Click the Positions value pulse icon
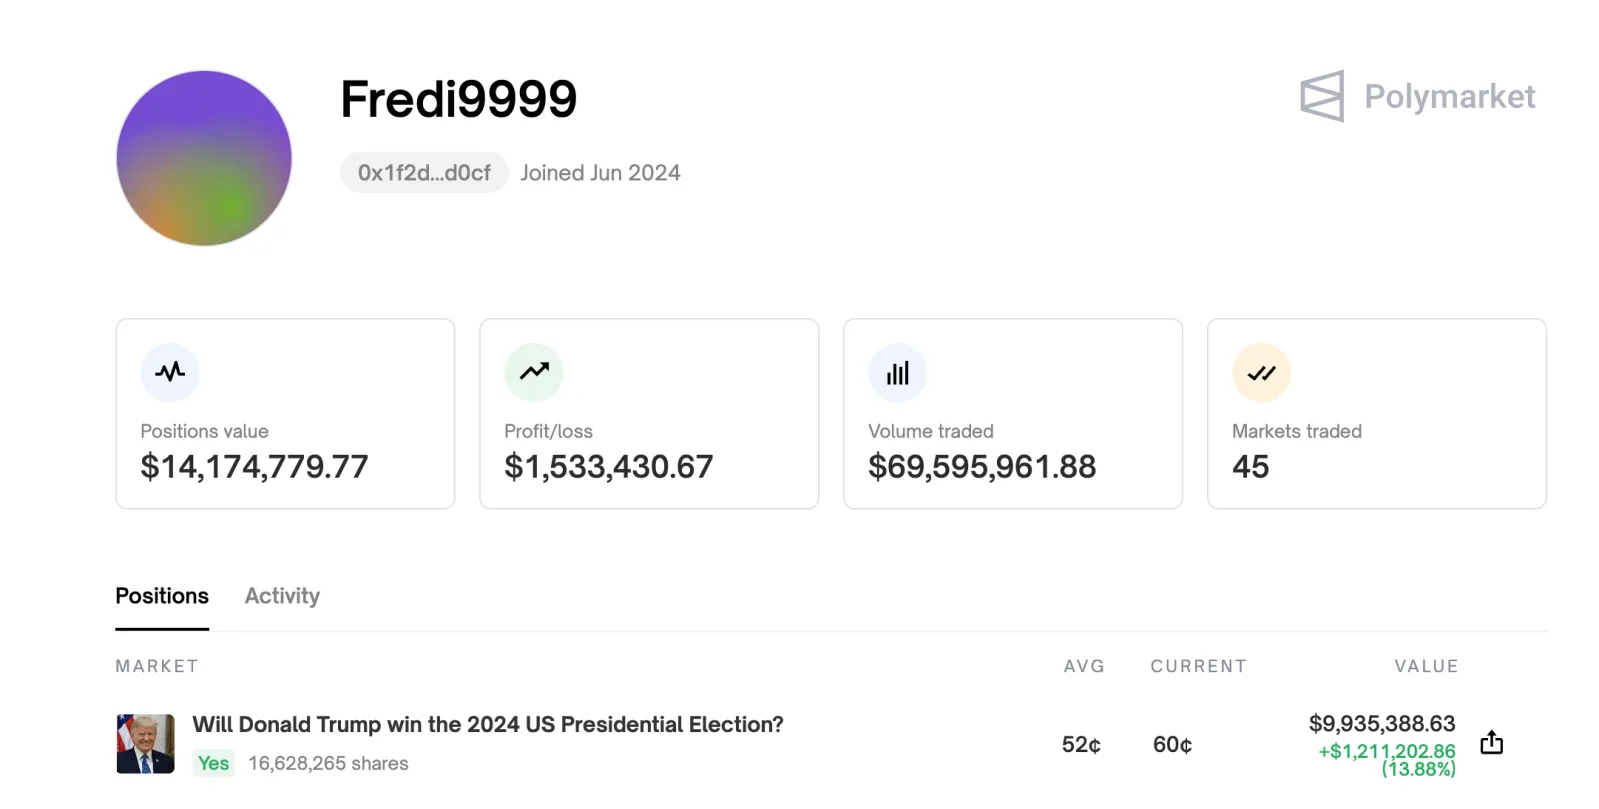 click(x=170, y=371)
